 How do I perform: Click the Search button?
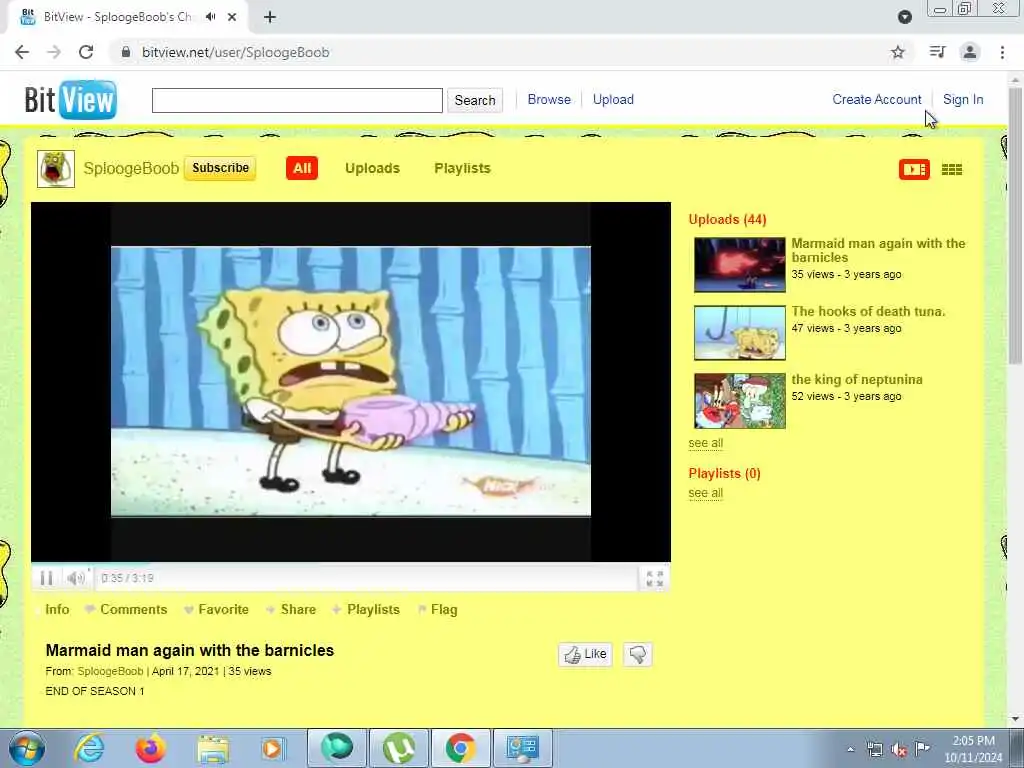point(475,101)
